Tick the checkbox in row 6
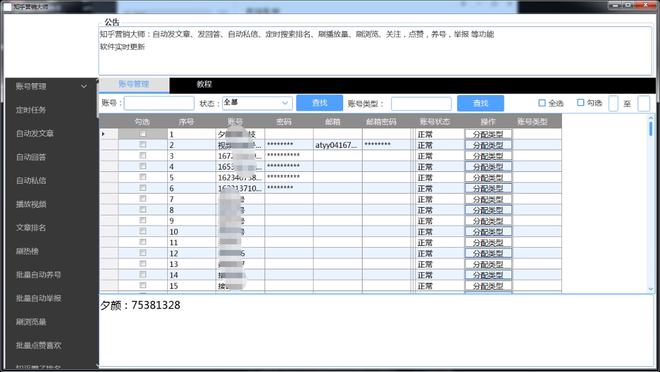This screenshot has height=372, width=660. click(143, 188)
